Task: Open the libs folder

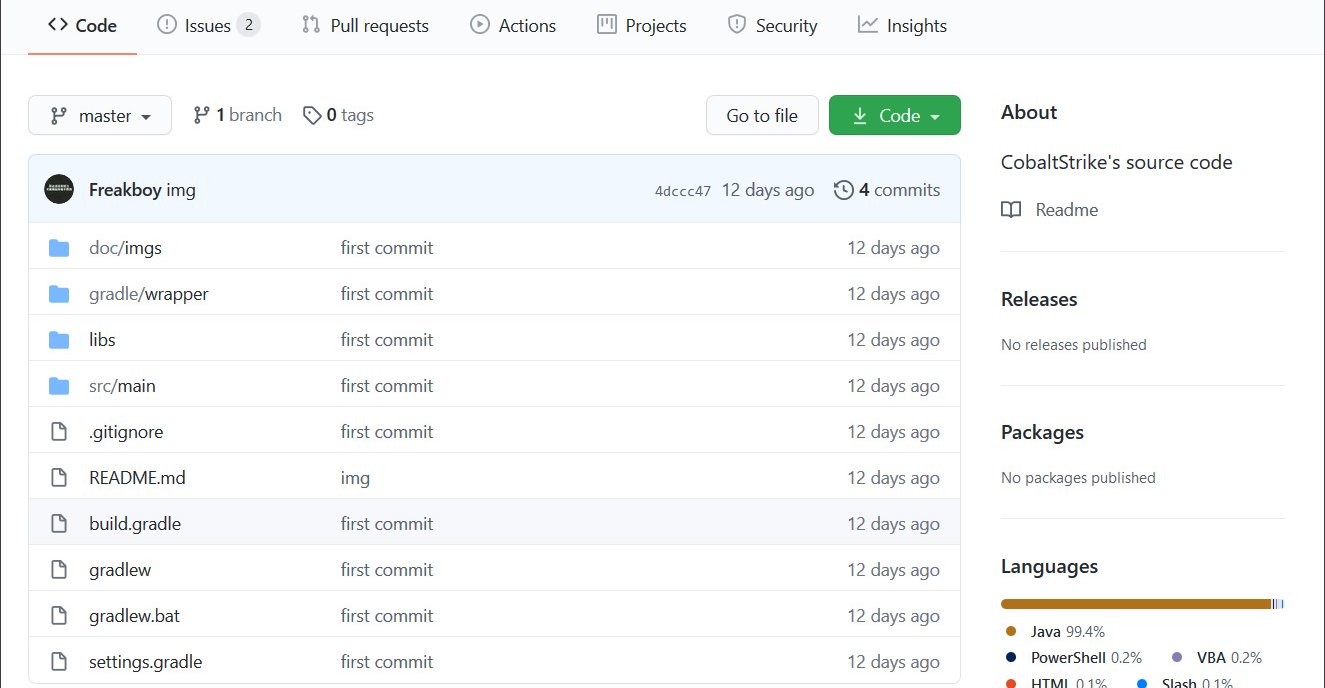Action: (x=102, y=340)
